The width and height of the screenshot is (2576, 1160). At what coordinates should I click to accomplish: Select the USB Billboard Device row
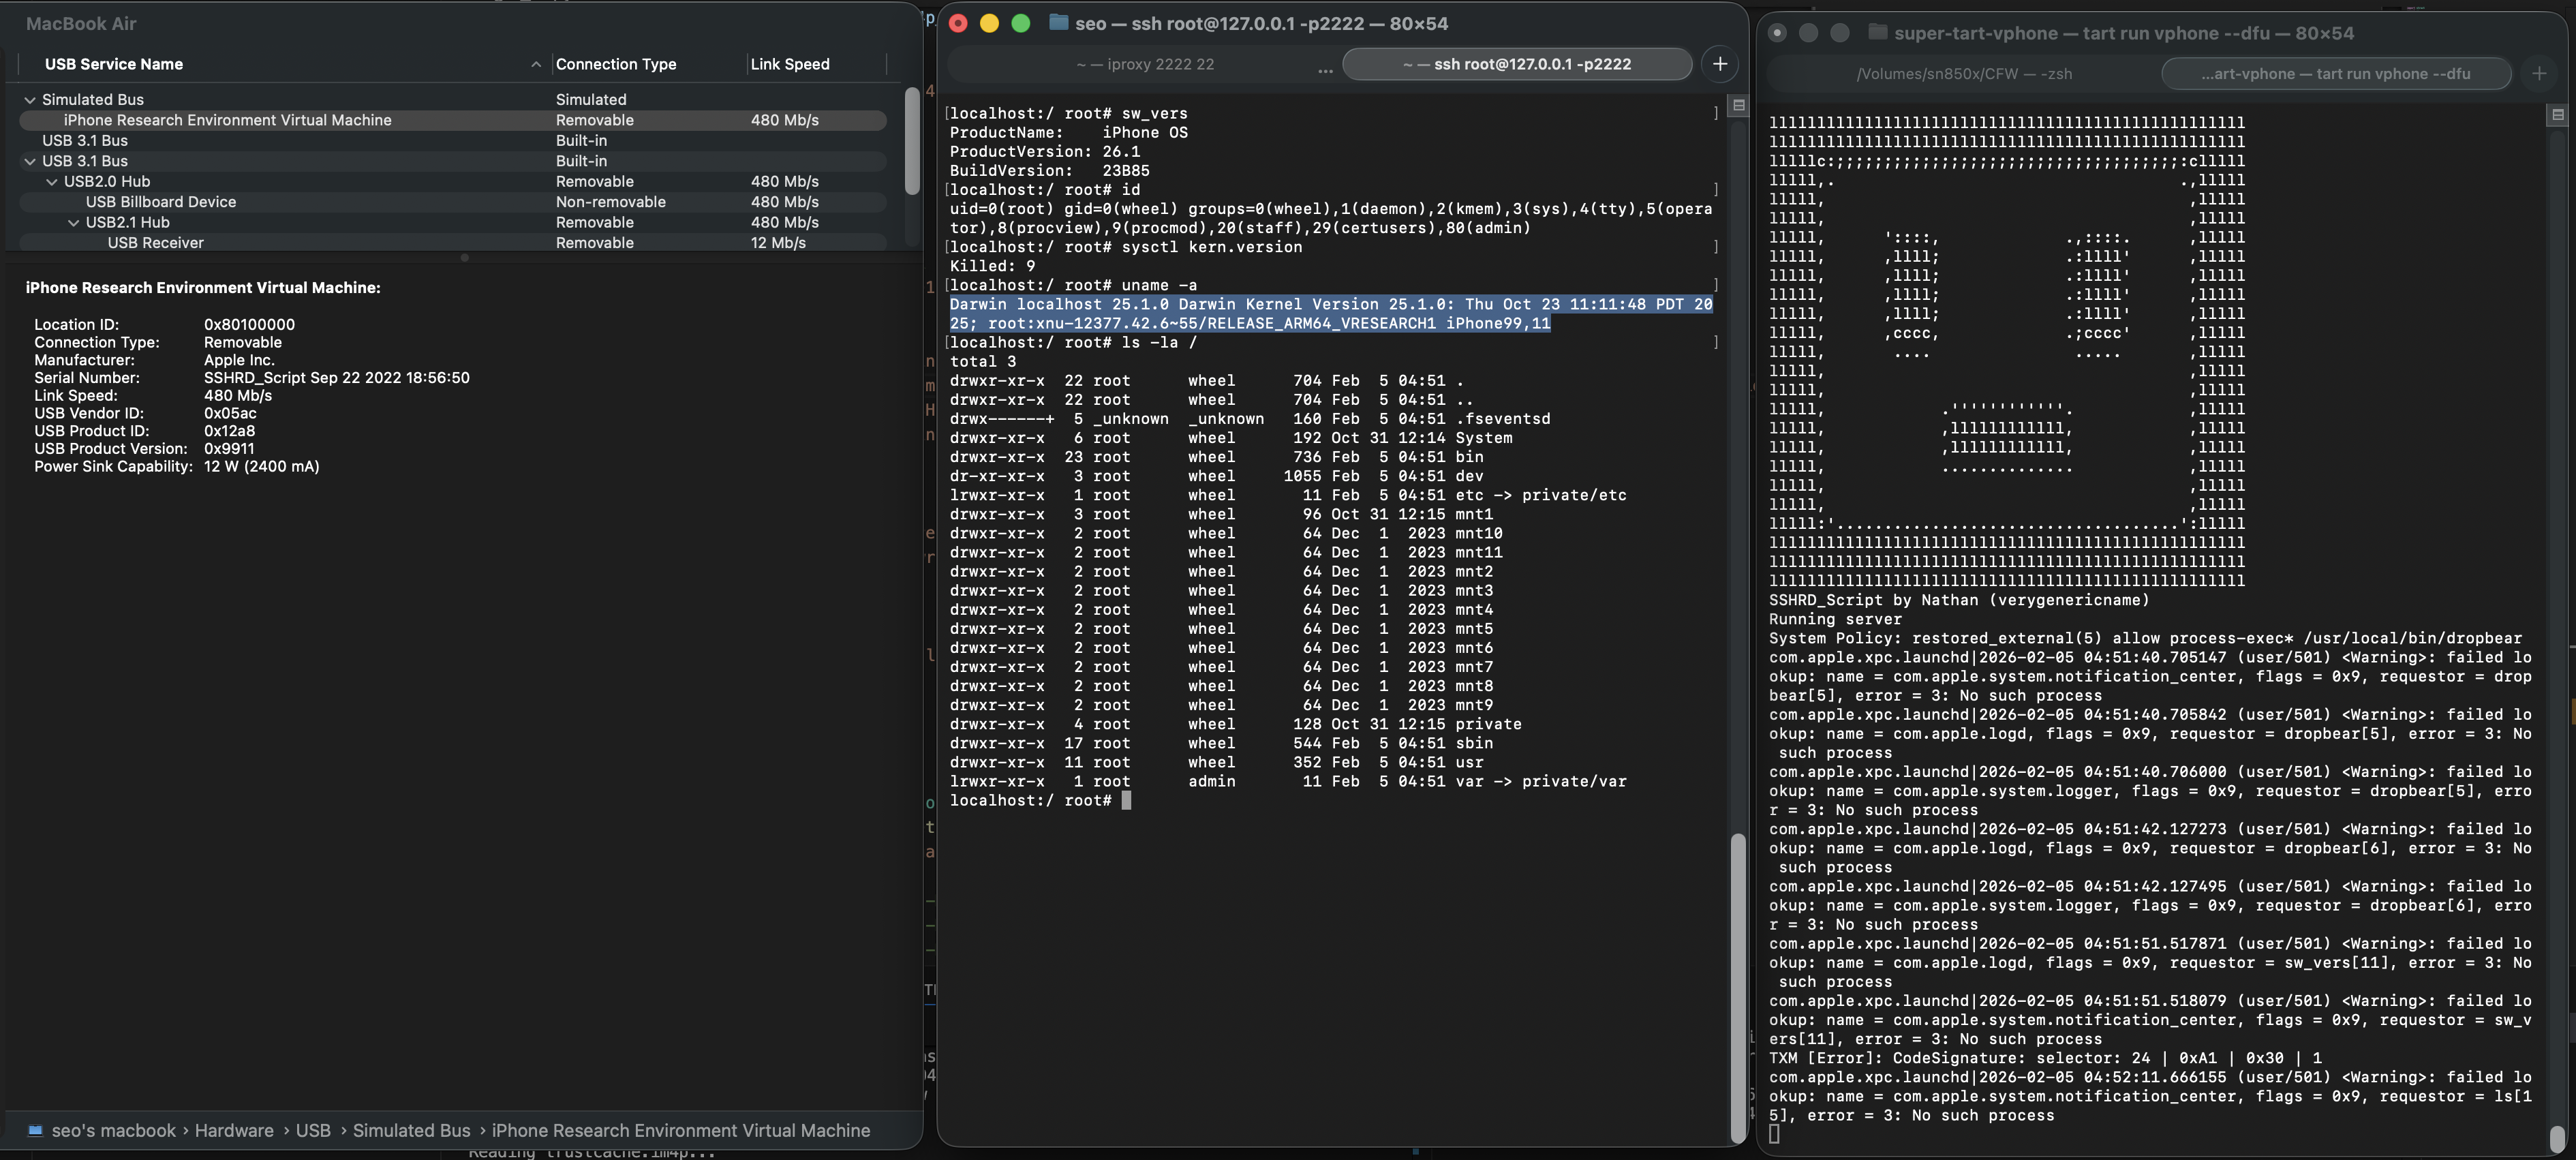[x=161, y=202]
